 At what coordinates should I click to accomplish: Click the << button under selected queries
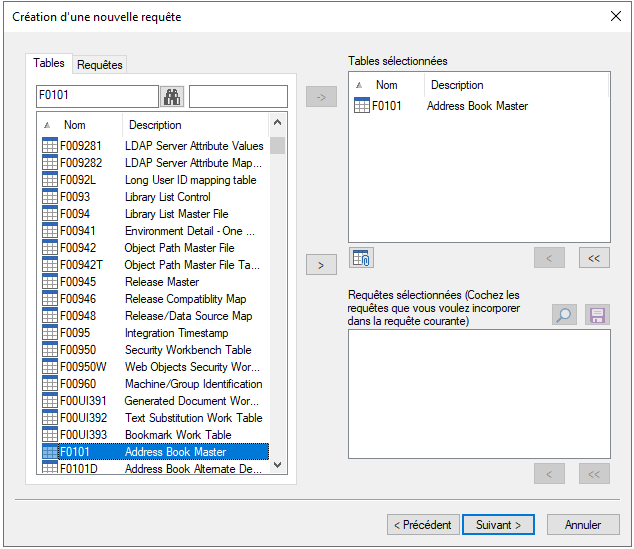coord(594,473)
